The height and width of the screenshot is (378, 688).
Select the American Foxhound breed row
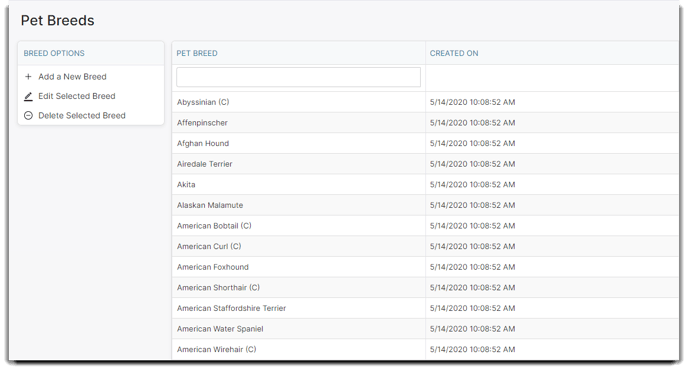click(x=425, y=267)
